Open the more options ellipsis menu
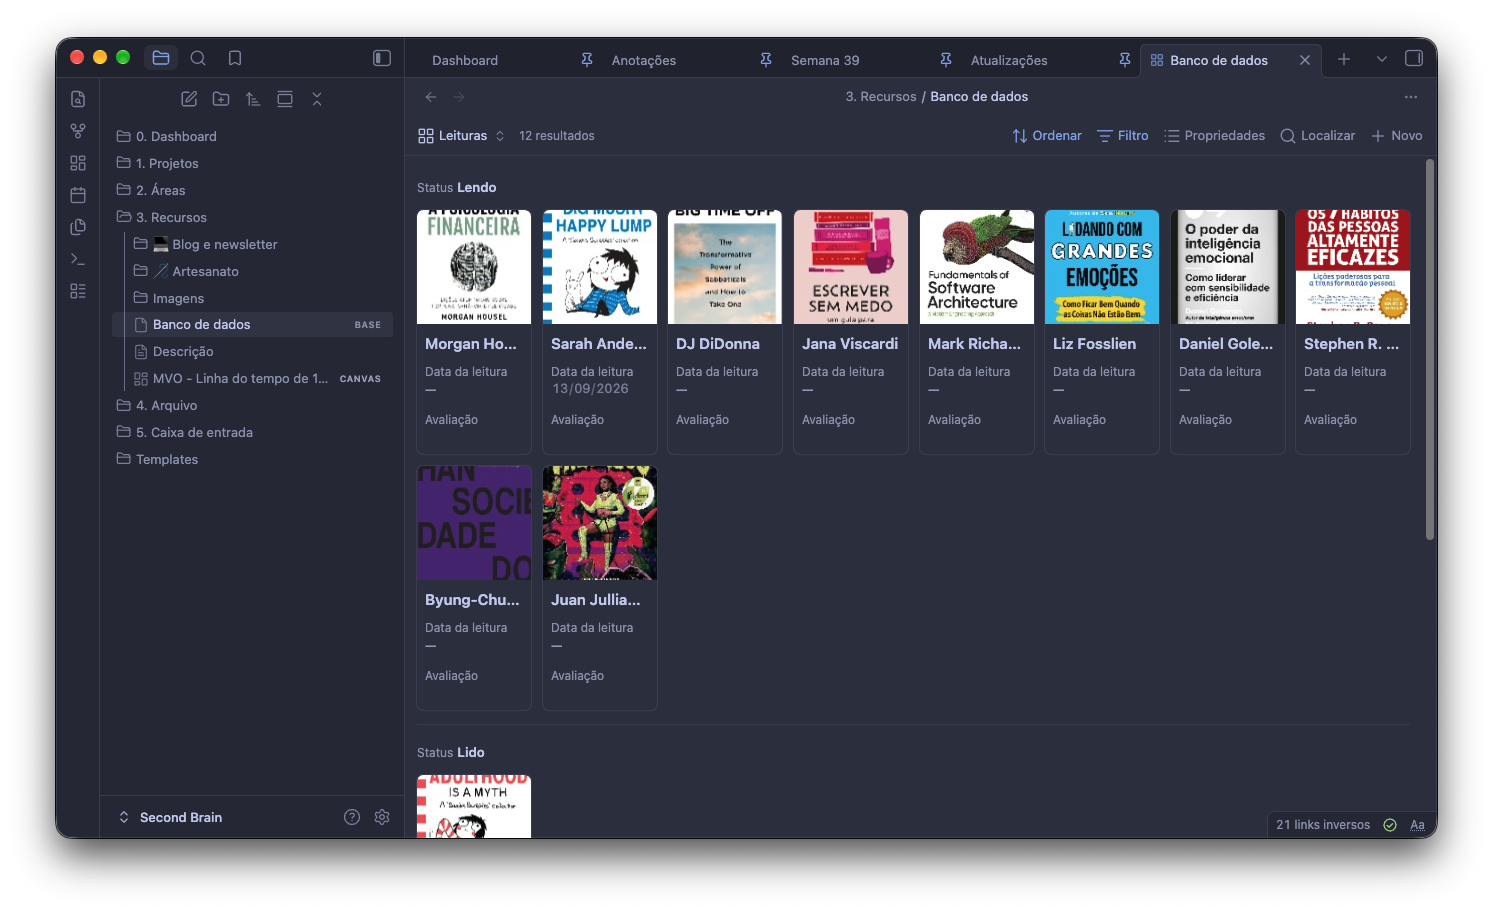This screenshot has height=912, width=1493. (1411, 97)
